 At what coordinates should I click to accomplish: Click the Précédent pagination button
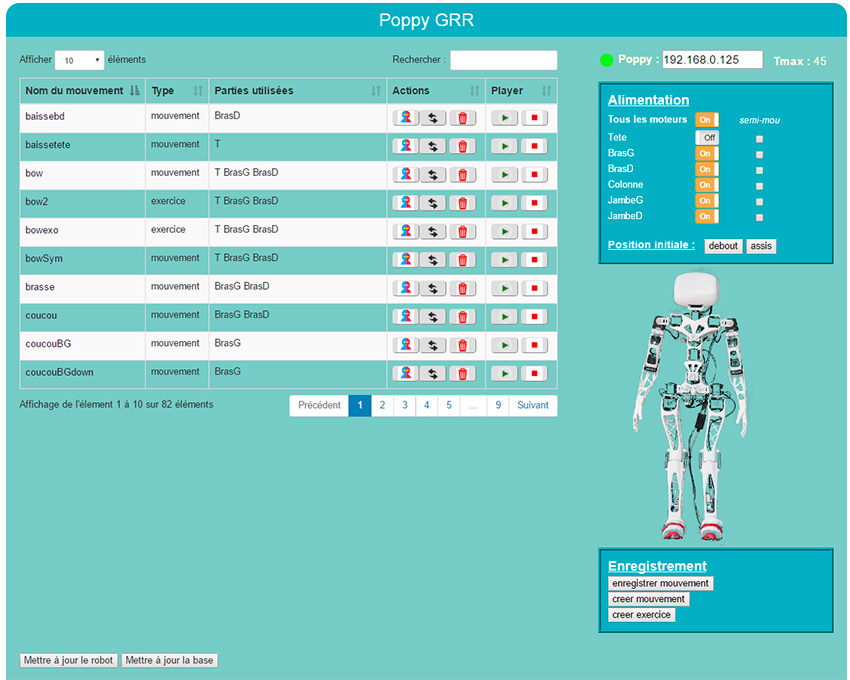319,405
